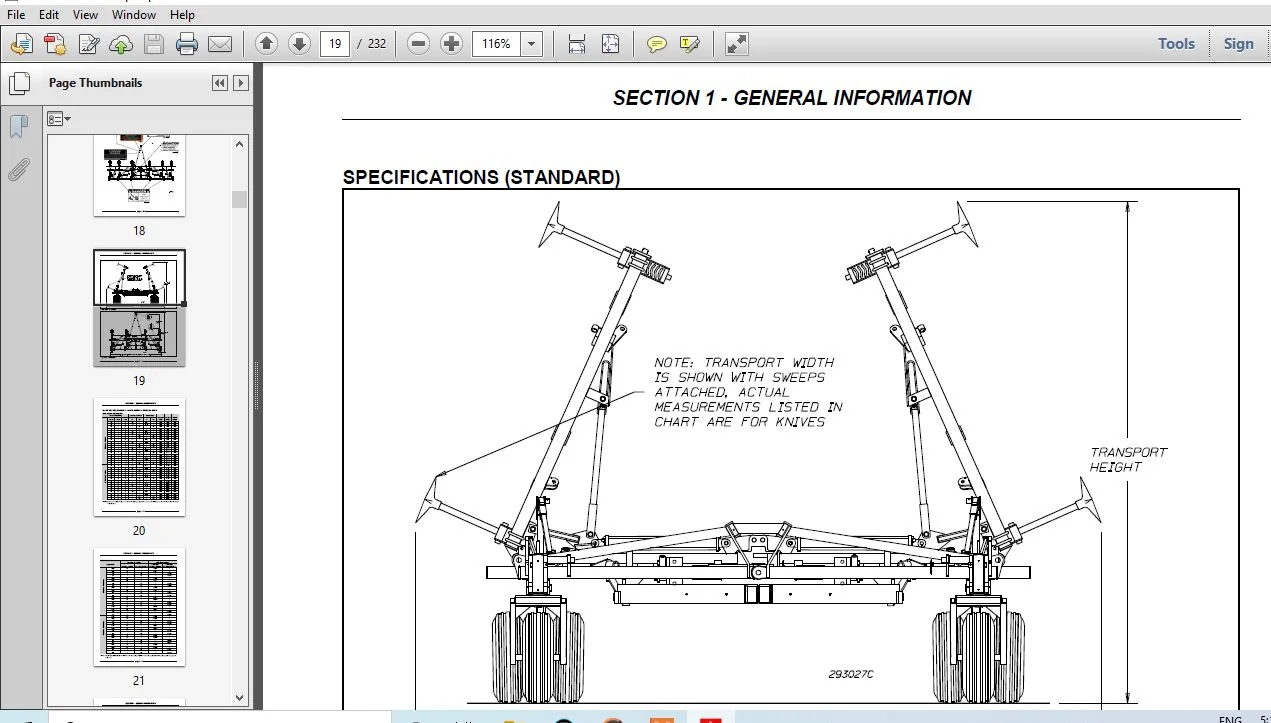The width and height of the screenshot is (1271, 723).
Task: Click the thumbnails panel scrollbar thumb
Action: 239,199
